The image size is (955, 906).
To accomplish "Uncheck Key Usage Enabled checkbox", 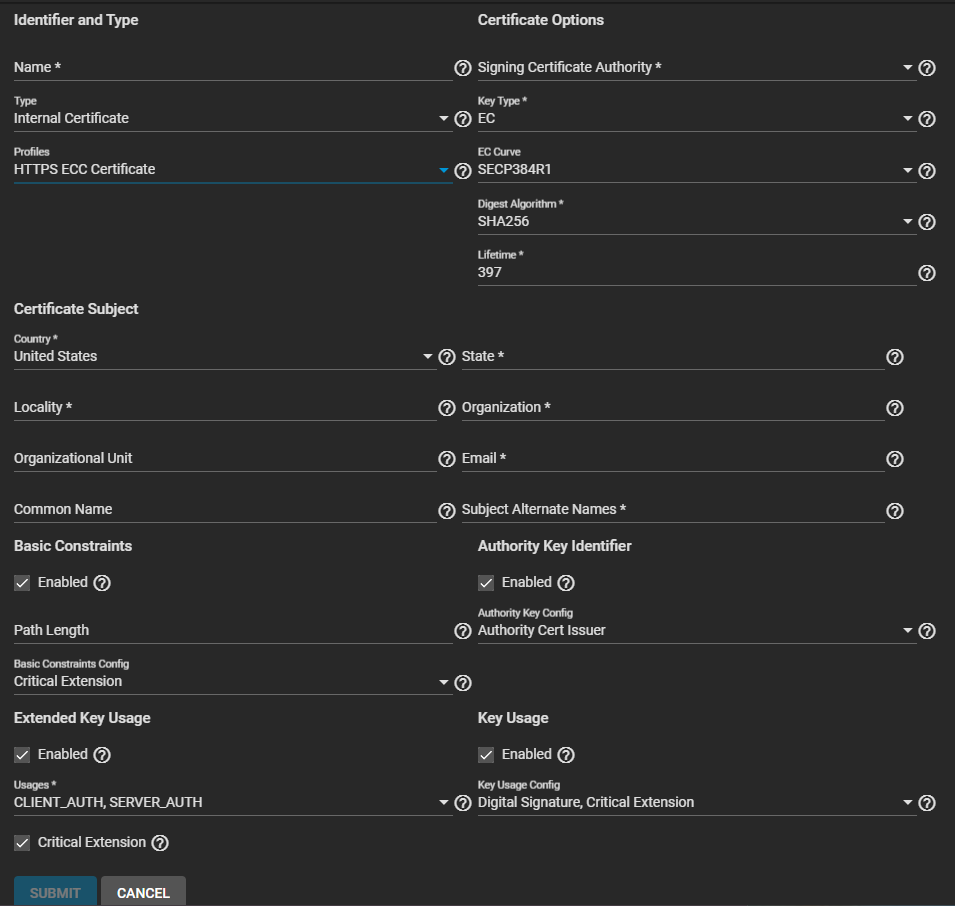I will pyautogui.click(x=486, y=755).
